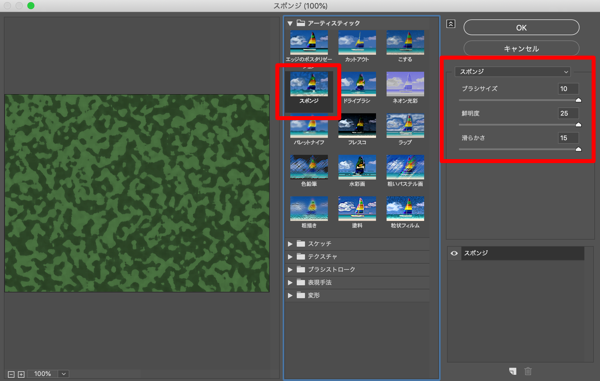This screenshot has height=381, width=600.
Task: Hide the スポンジ effect layer eye
Action: point(454,253)
